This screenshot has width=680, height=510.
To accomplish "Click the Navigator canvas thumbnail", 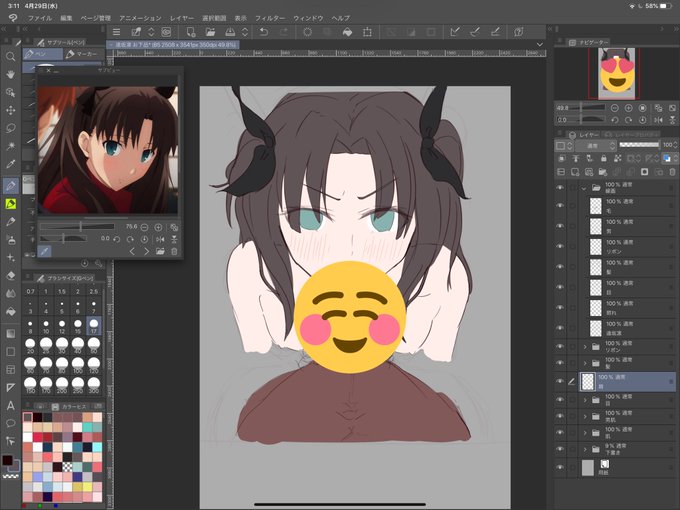I will coord(616,74).
